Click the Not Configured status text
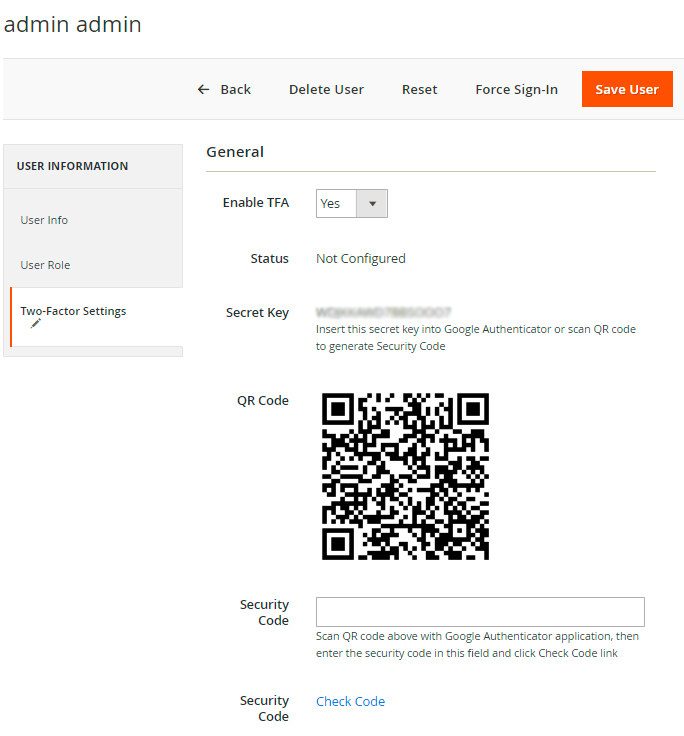Image resolution: width=684 pixels, height=736 pixels. pyautogui.click(x=361, y=258)
